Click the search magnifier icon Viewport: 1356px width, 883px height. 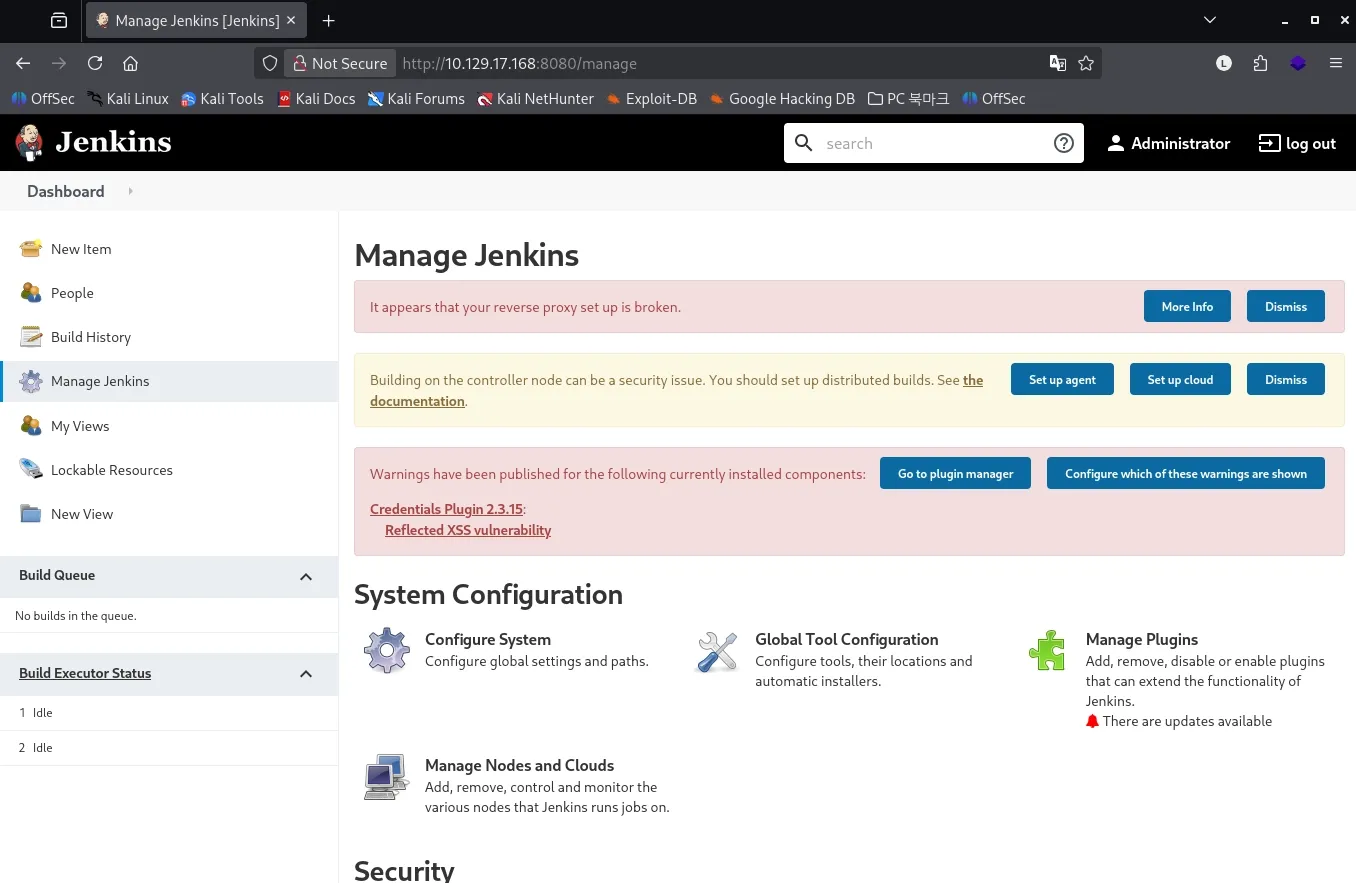804,143
